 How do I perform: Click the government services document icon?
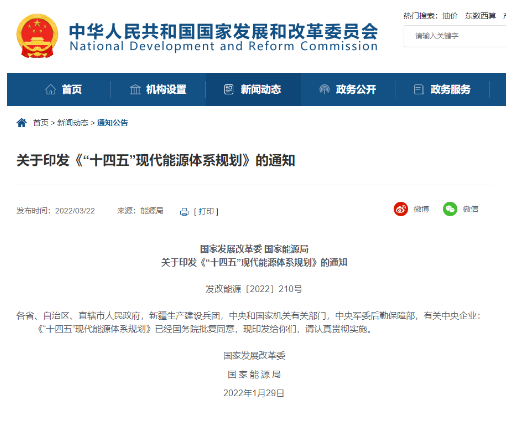pos(418,89)
